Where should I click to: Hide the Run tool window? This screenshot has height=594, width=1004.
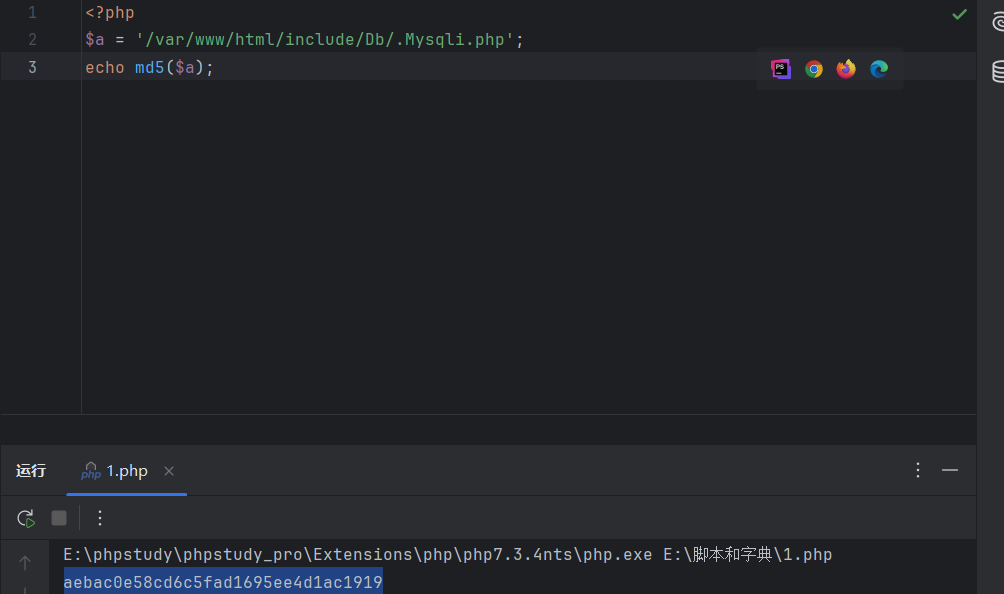(x=950, y=470)
